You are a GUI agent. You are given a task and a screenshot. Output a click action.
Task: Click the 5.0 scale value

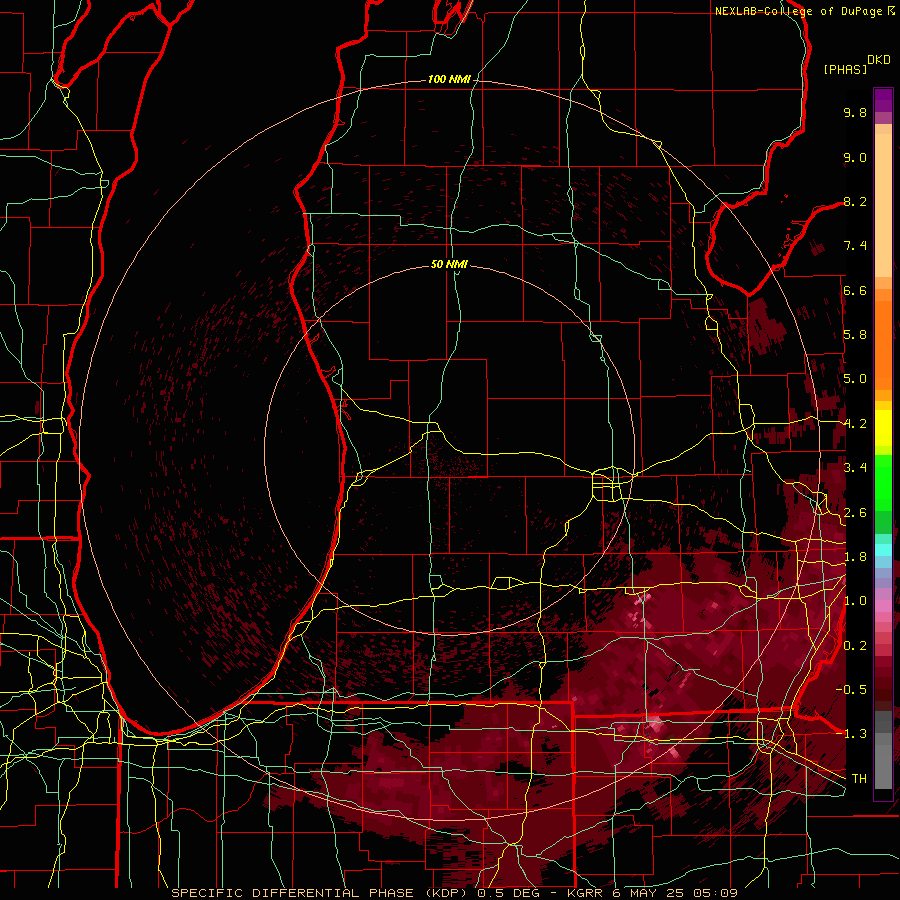[x=855, y=379]
